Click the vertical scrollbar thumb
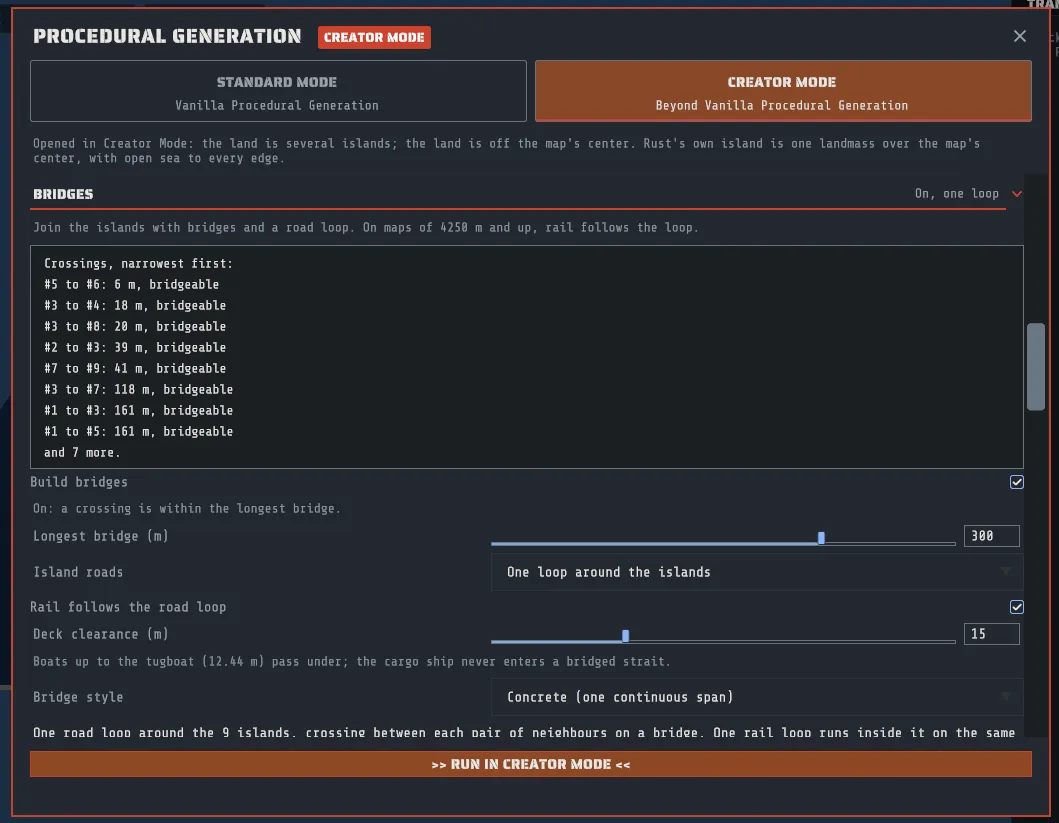 pyautogui.click(x=1035, y=367)
